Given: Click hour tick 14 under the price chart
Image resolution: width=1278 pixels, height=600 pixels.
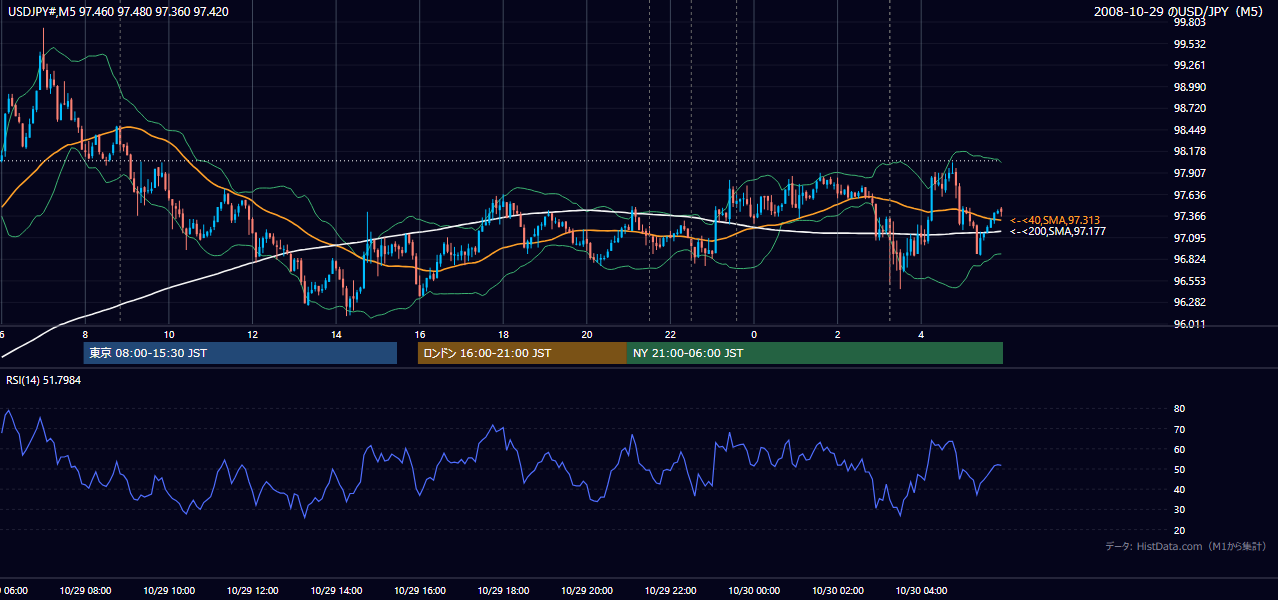Looking at the screenshot, I should tap(336, 334).
